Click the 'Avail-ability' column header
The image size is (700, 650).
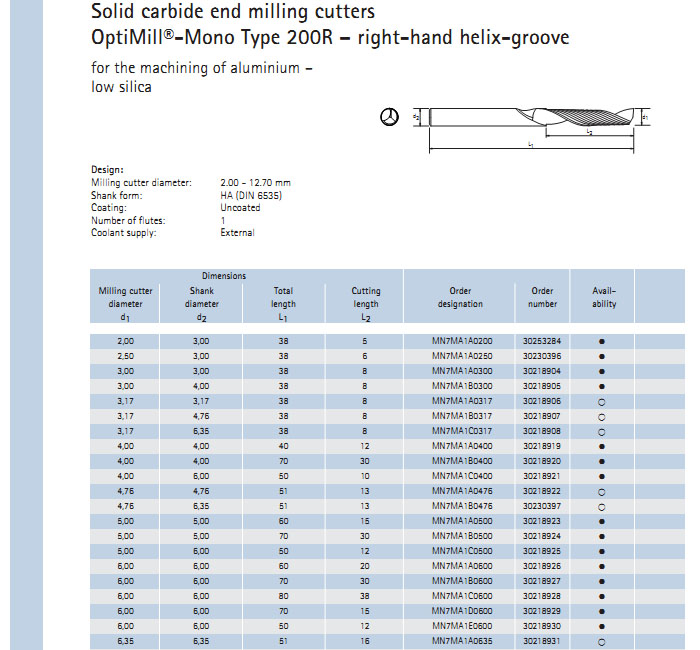604,297
